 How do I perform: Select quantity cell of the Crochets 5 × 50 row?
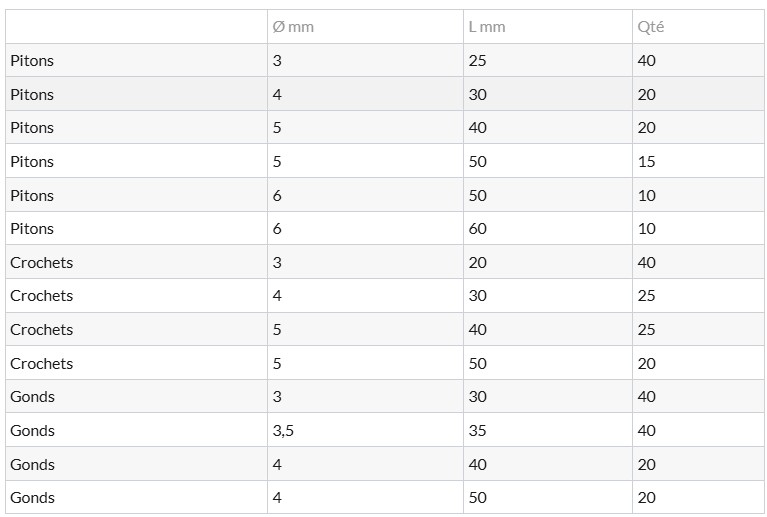(646, 364)
